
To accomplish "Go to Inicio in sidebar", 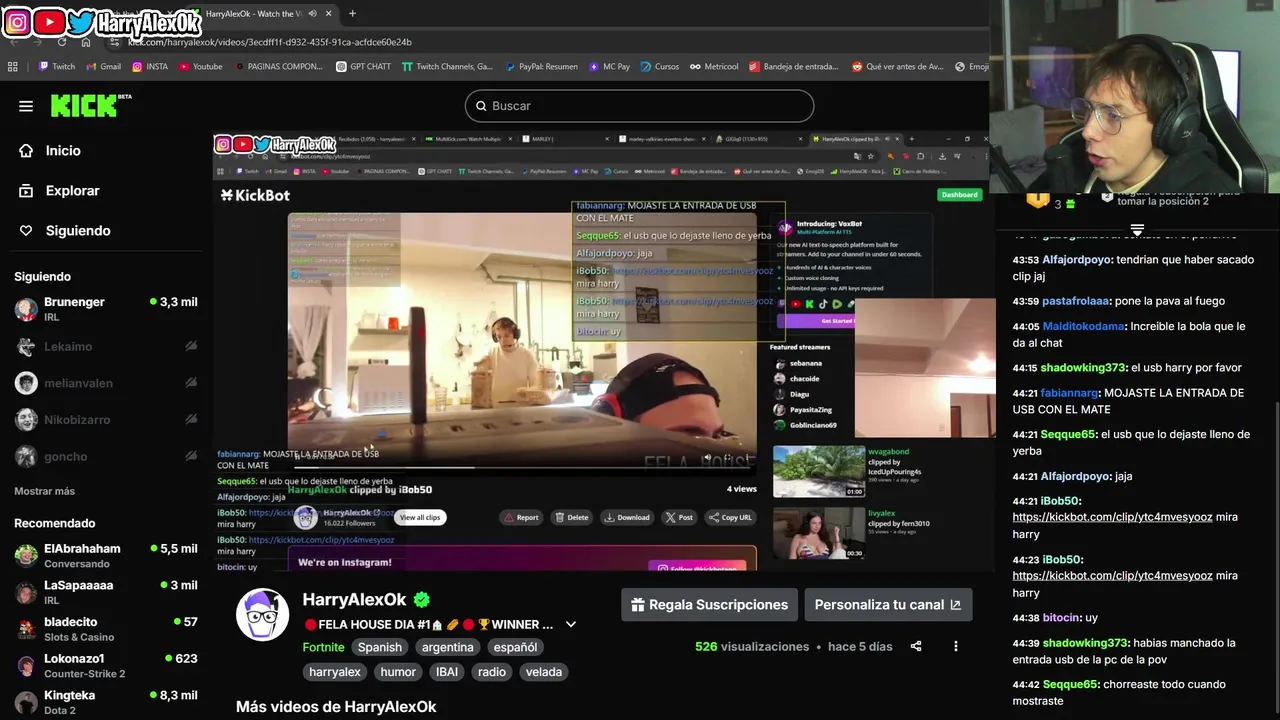I will 63,150.
